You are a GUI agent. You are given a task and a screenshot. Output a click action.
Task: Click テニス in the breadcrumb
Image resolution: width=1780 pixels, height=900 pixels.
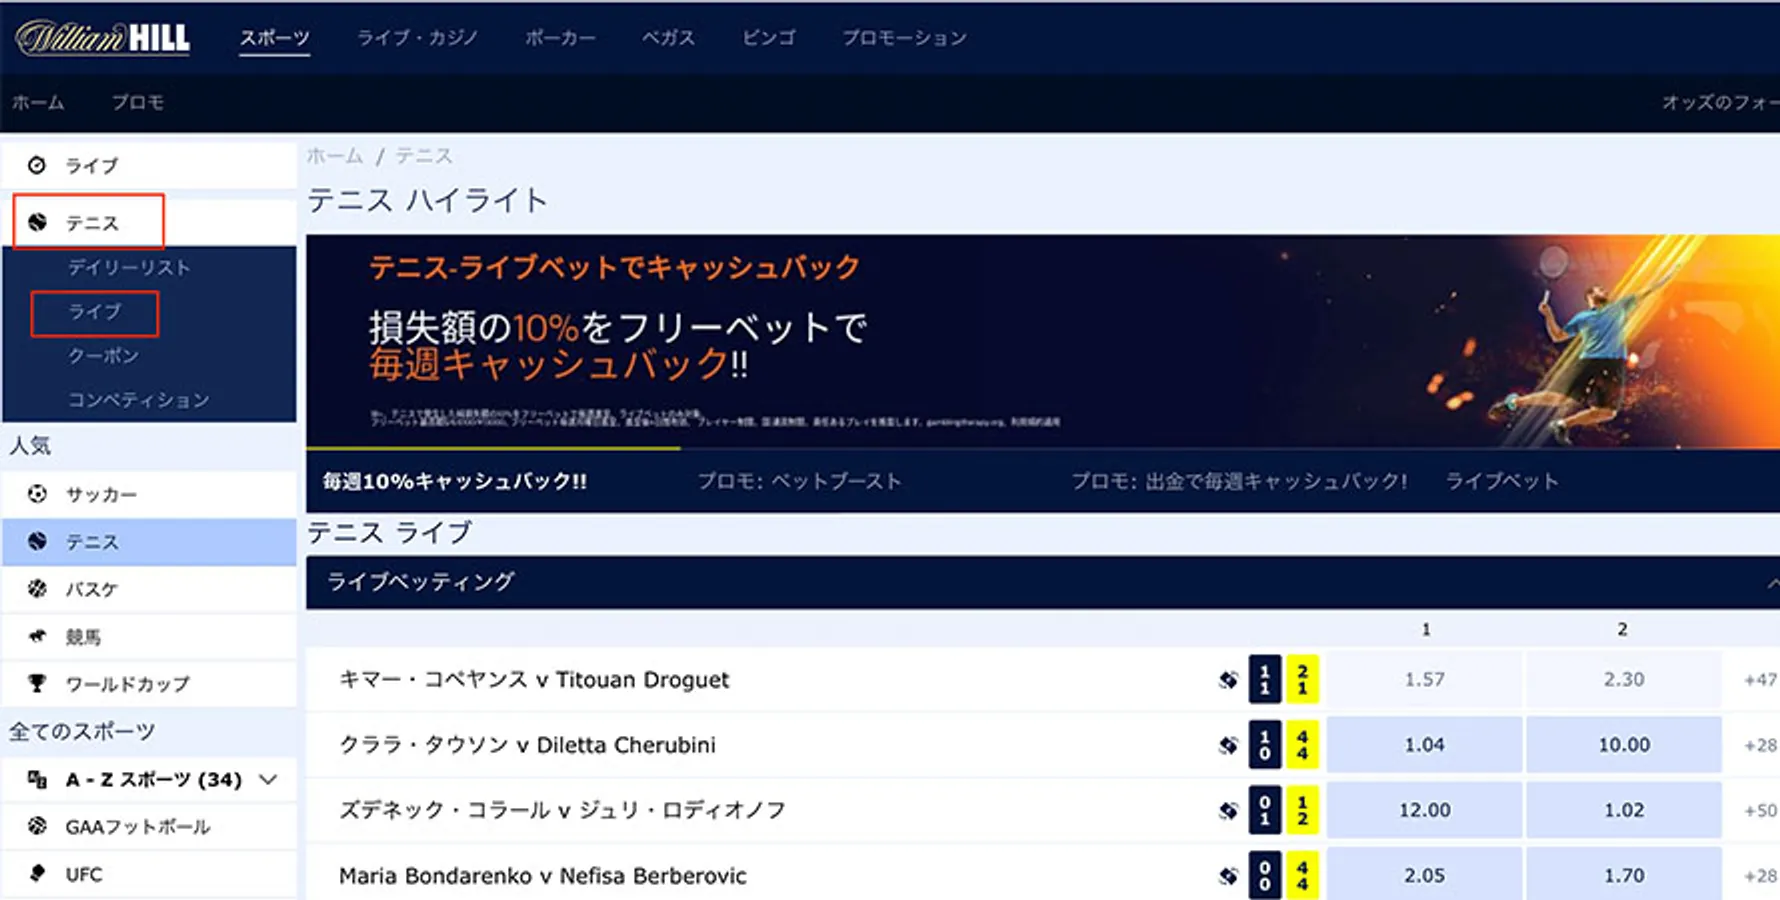(424, 156)
